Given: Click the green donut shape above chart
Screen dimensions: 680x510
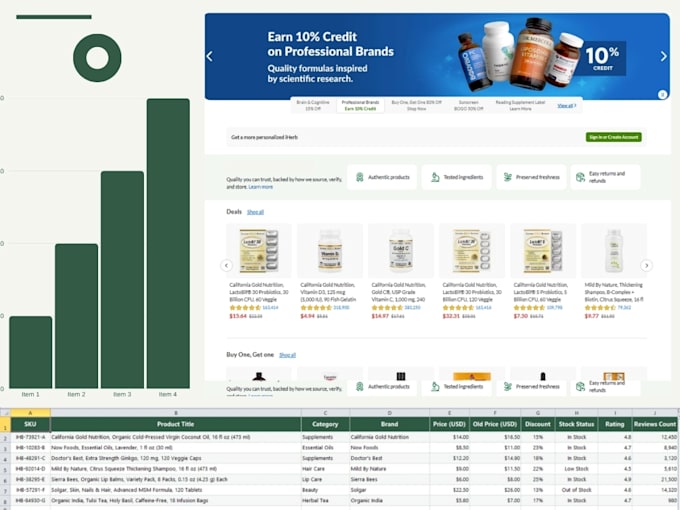Looking at the screenshot, I should click(x=97, y=58).
